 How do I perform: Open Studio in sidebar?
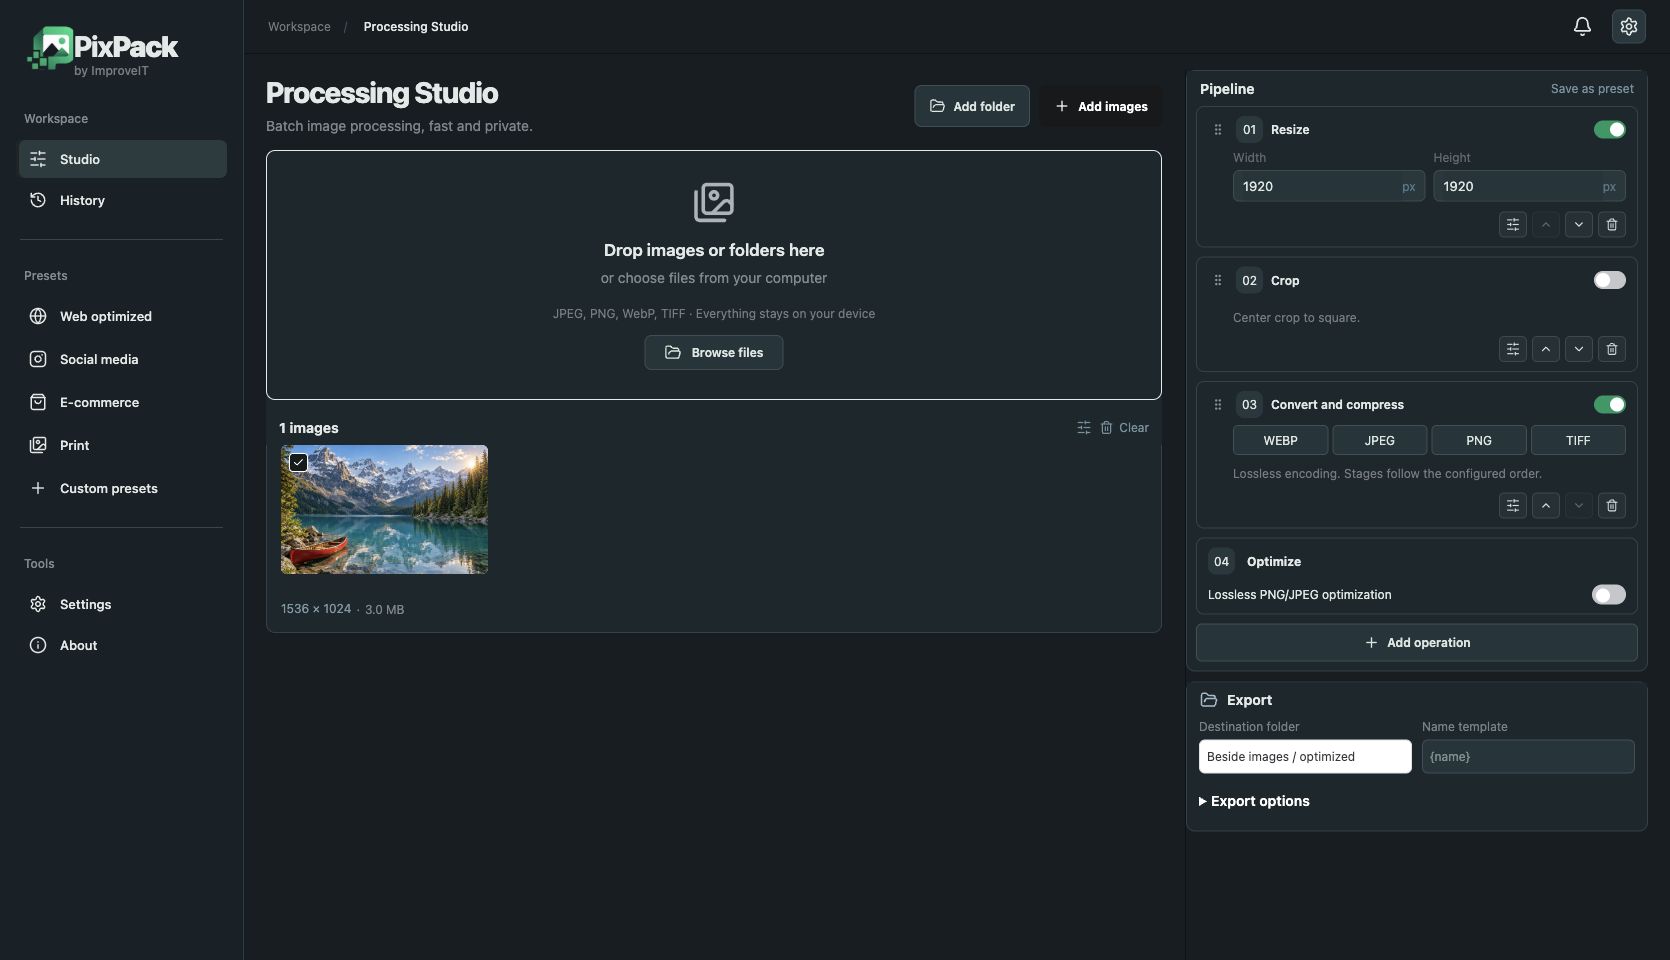[x=123, y=159]
